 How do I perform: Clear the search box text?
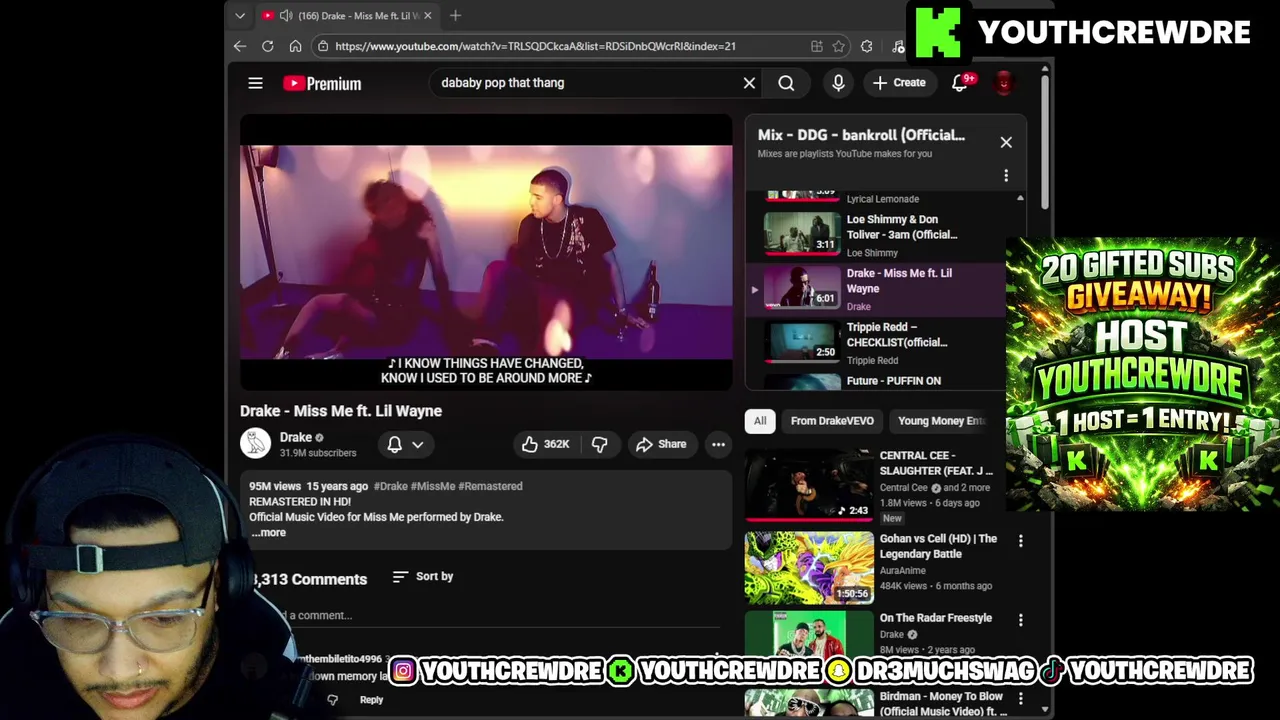[749, 83]
